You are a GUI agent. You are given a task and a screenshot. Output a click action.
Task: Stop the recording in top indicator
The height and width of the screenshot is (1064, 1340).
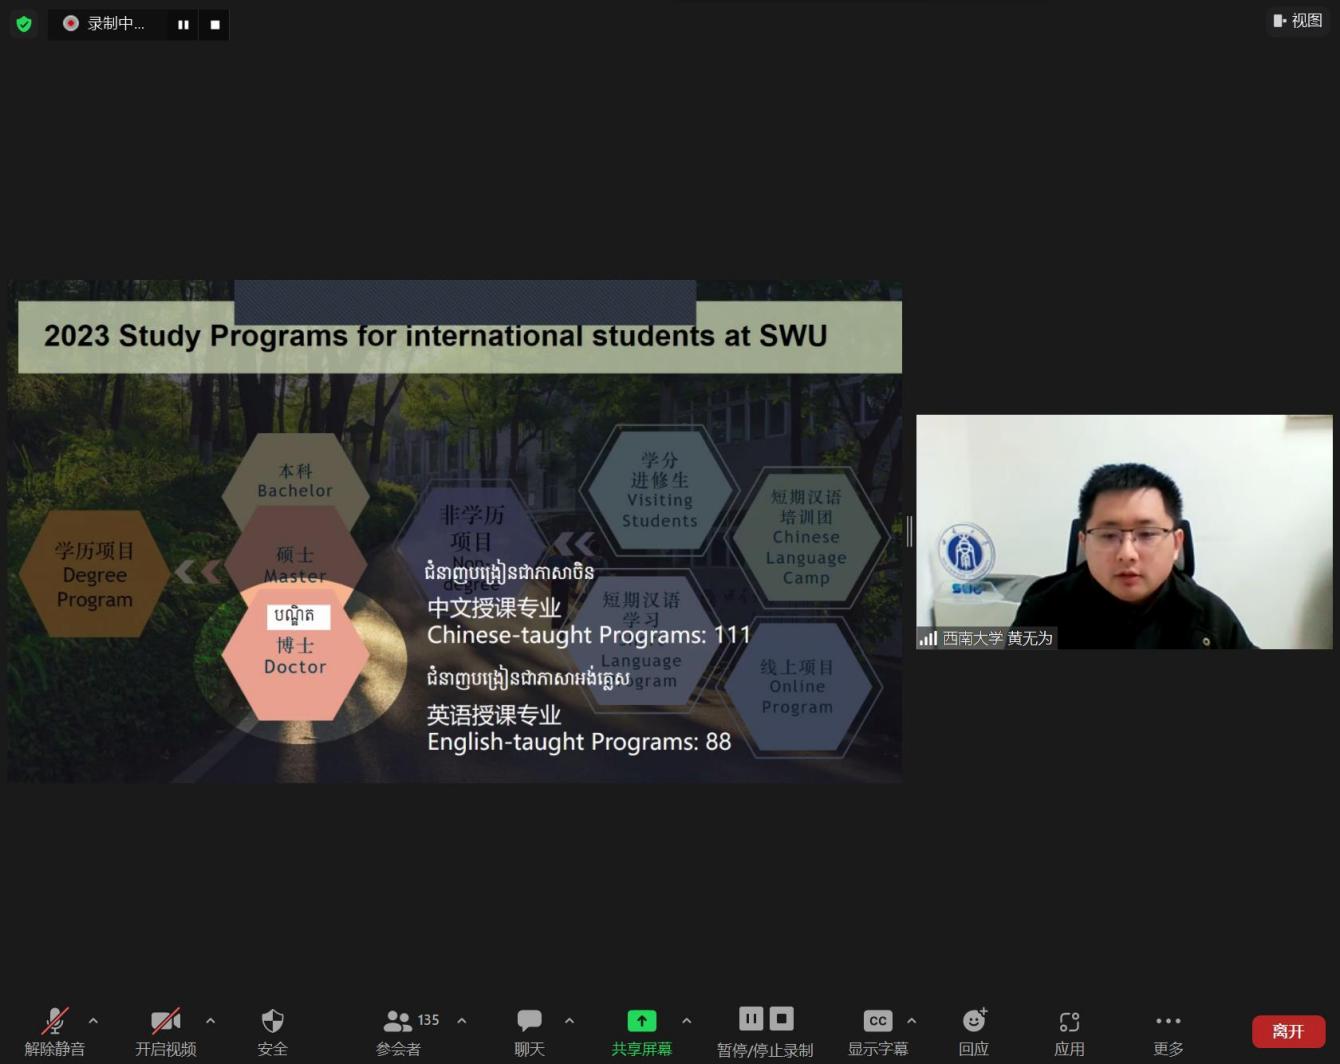[215, 24]
